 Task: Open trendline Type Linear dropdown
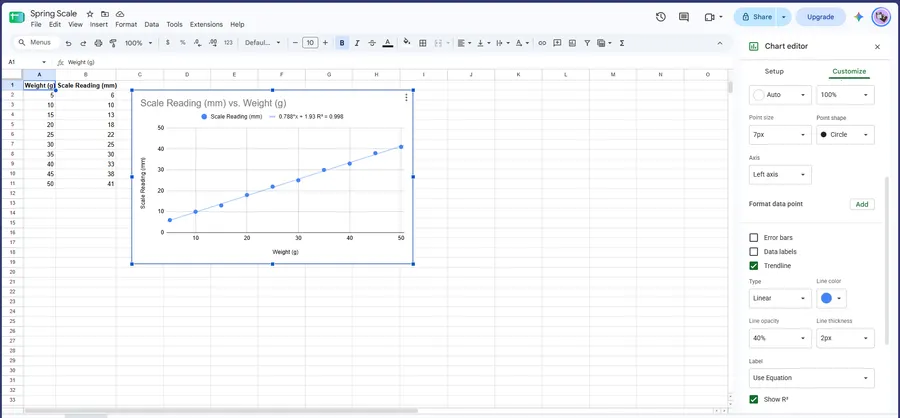780,299
